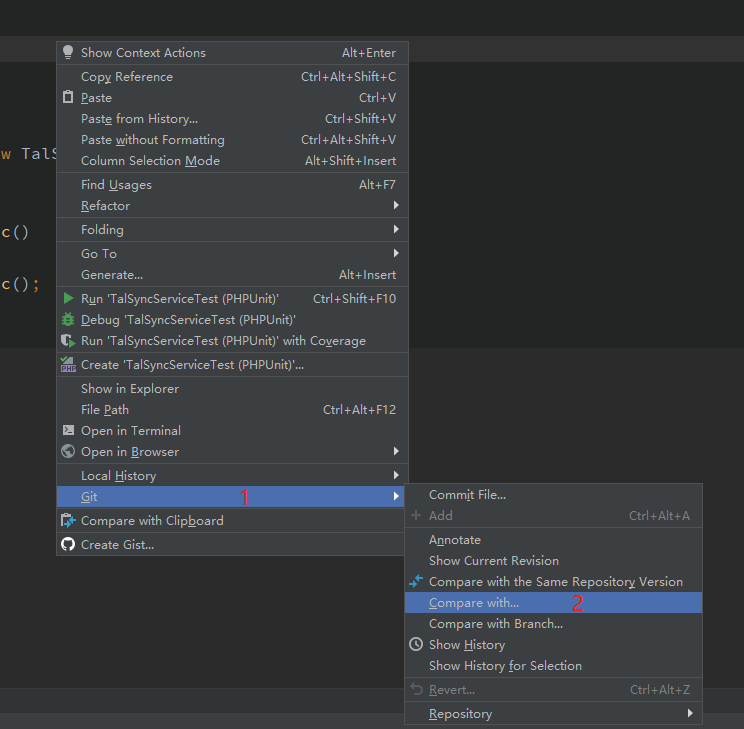Click the revert arrow icon
Screen dimensions: 744x729
click(x=416, y=689)
